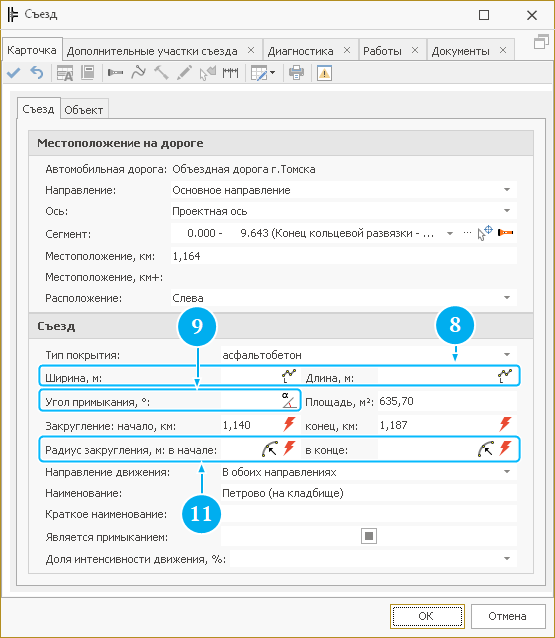555x638 pixels.
Task: Measure width with Ширина polyline icon
Action: tap(289, 376)
